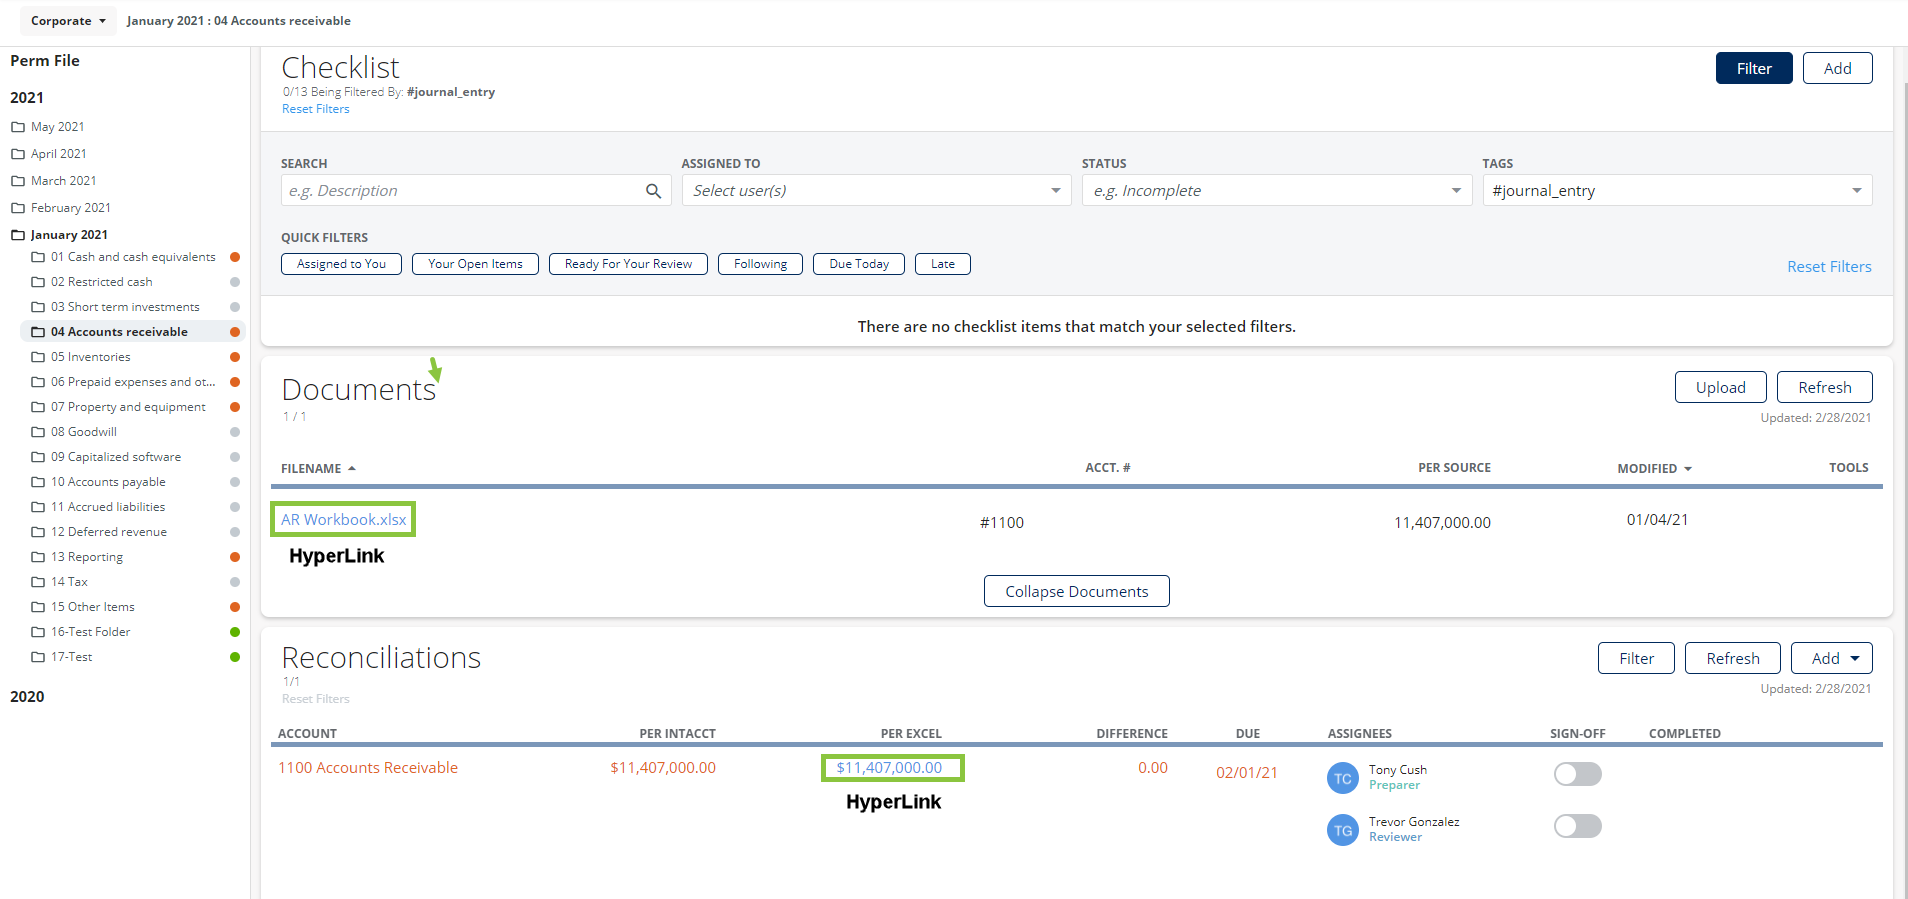
Task: Open the Tags dropdown
Action: click(x=1677, y=191)
